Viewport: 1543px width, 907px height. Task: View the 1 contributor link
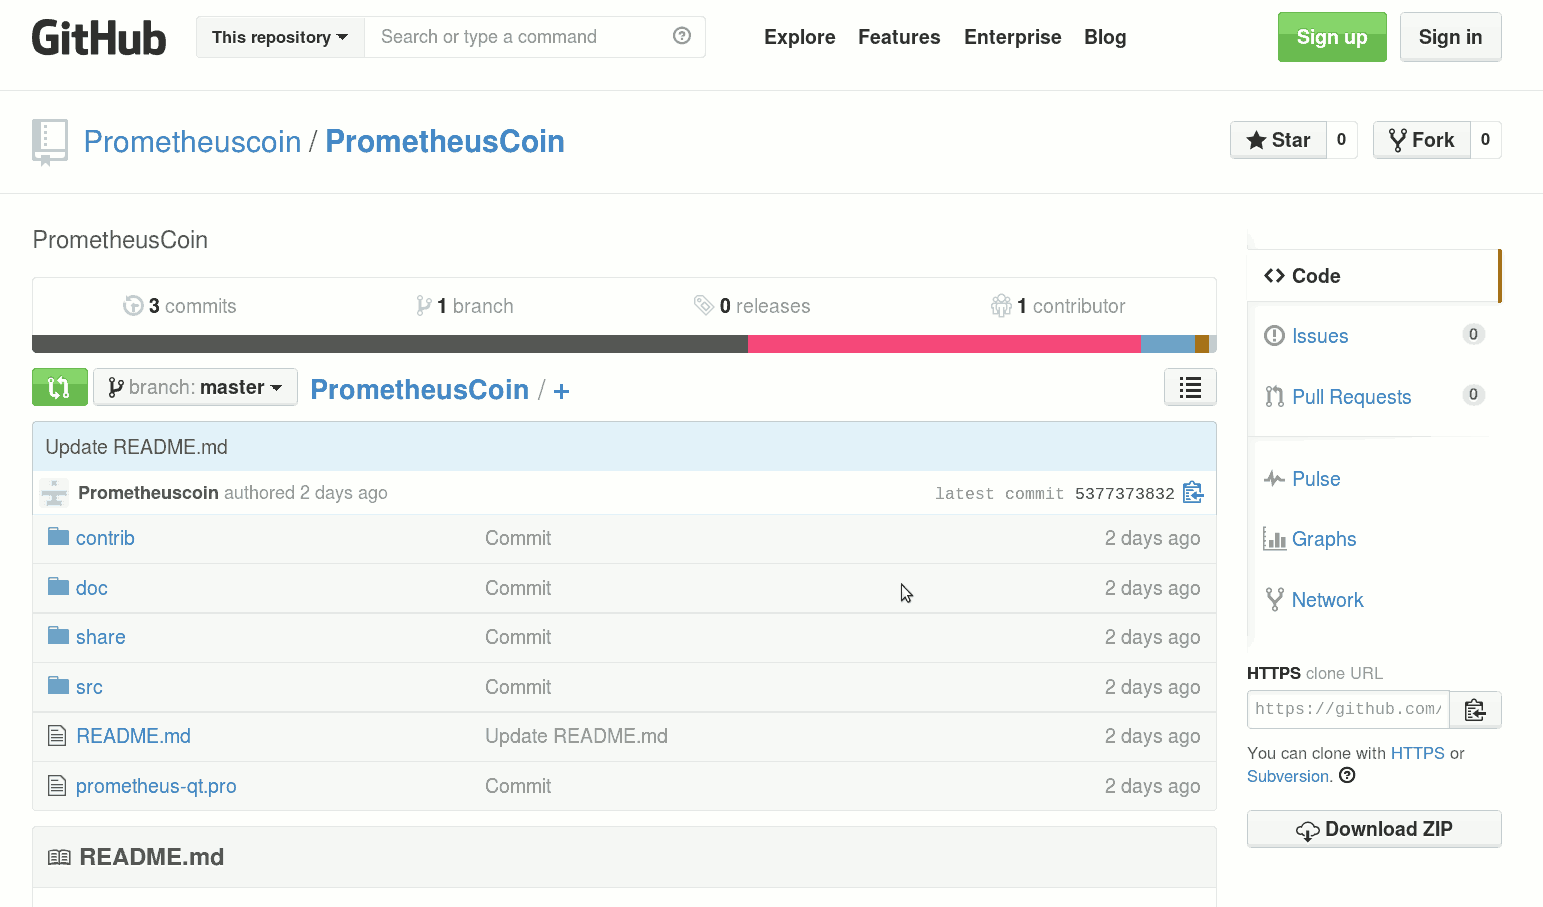pos(1058,306)
